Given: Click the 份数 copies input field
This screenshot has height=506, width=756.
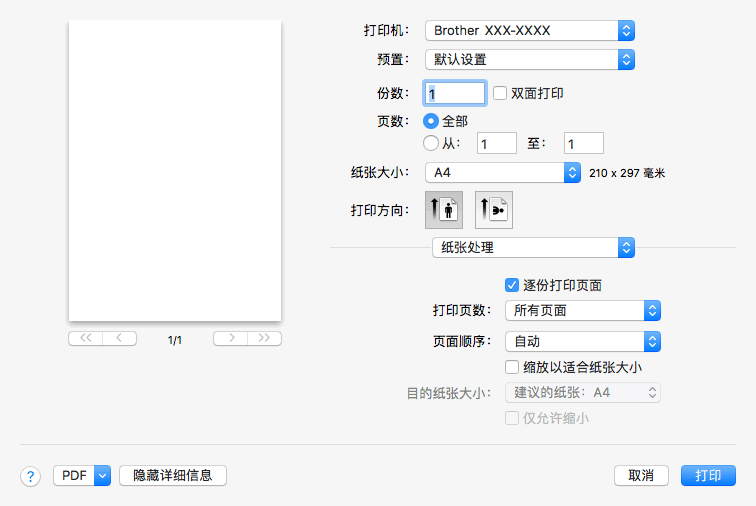Looking at the screenshot, I should click(455, 93).
